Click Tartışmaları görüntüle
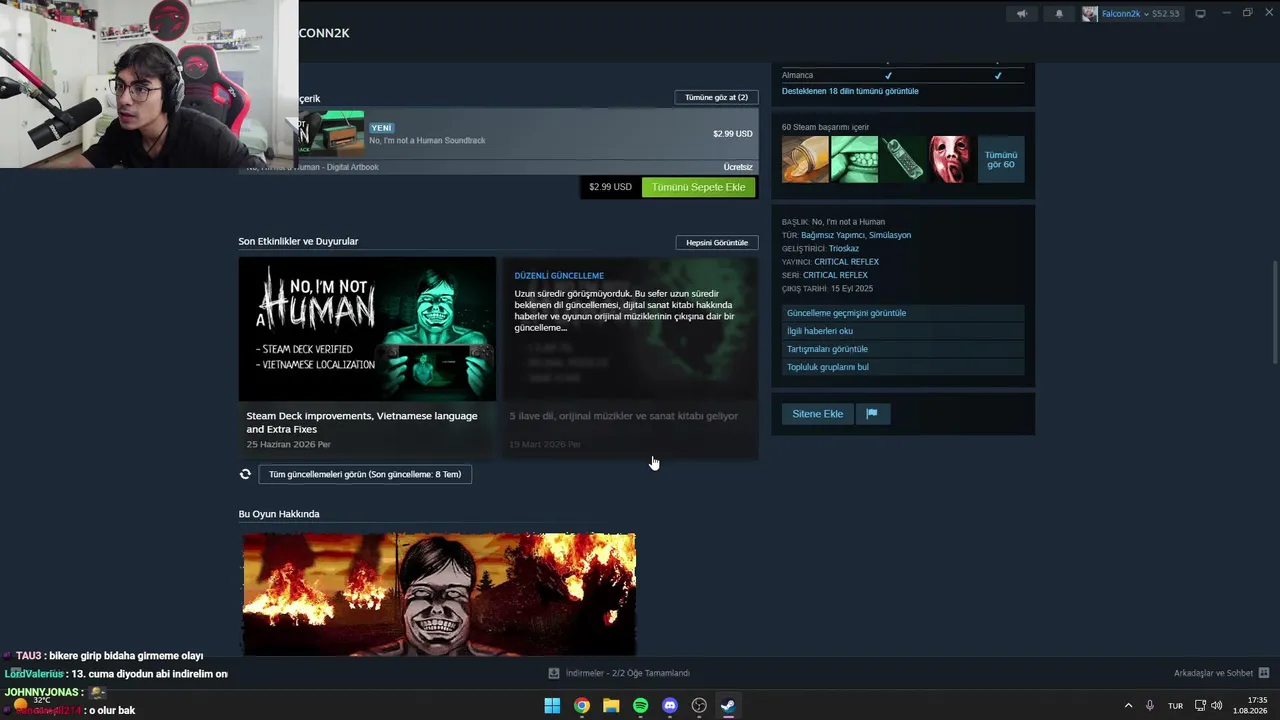This screenshot has height=720, width=1280. pos(903,349)
